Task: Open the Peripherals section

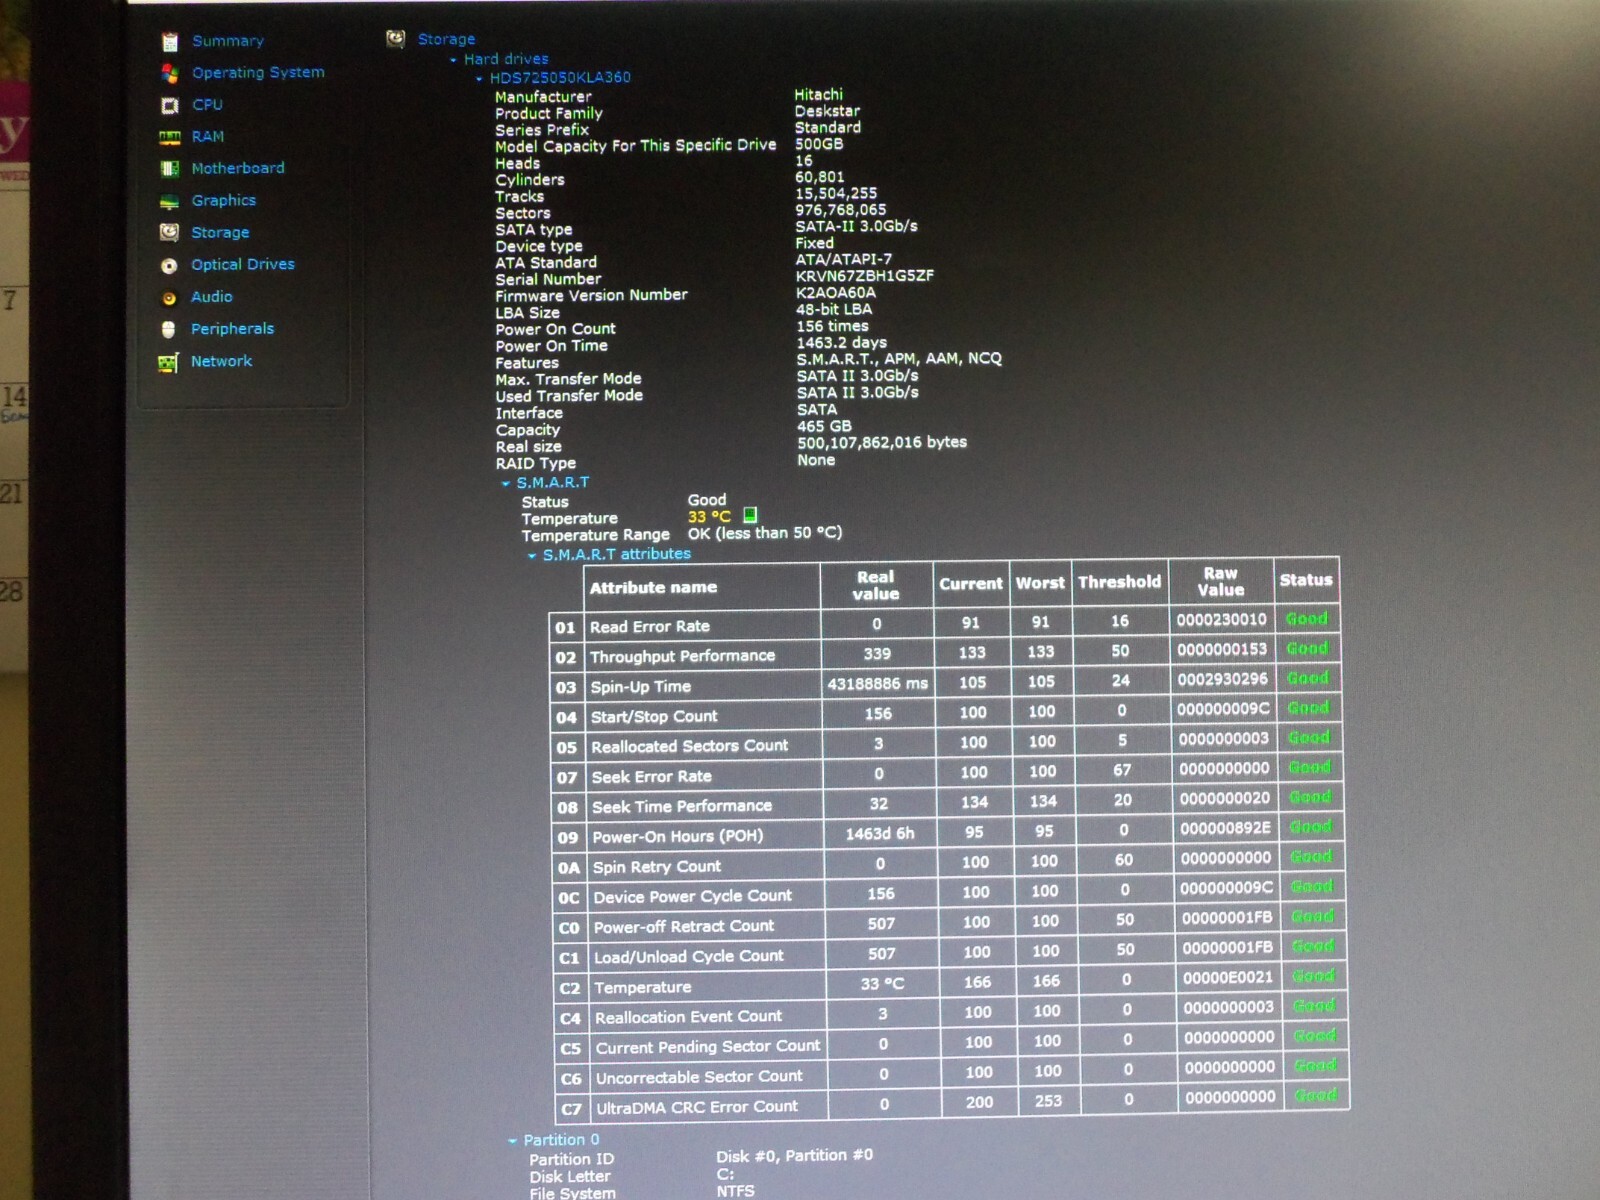Action: tap(232, 328)
